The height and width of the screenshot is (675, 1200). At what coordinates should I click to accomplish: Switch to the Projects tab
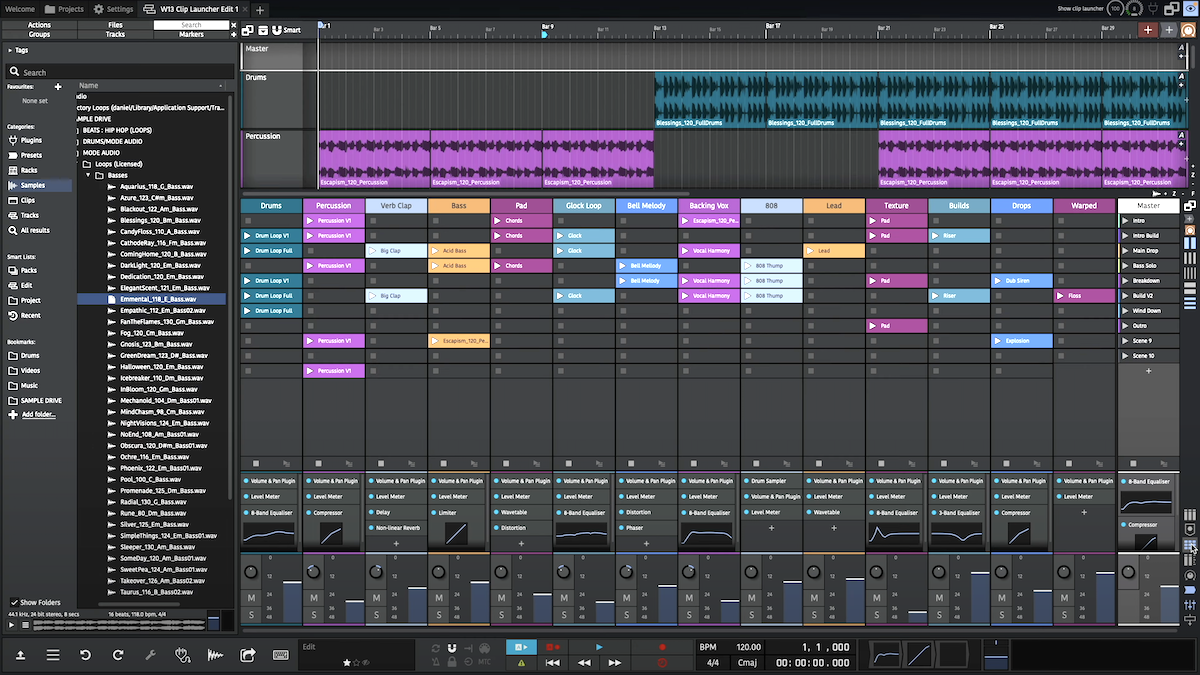65,8
